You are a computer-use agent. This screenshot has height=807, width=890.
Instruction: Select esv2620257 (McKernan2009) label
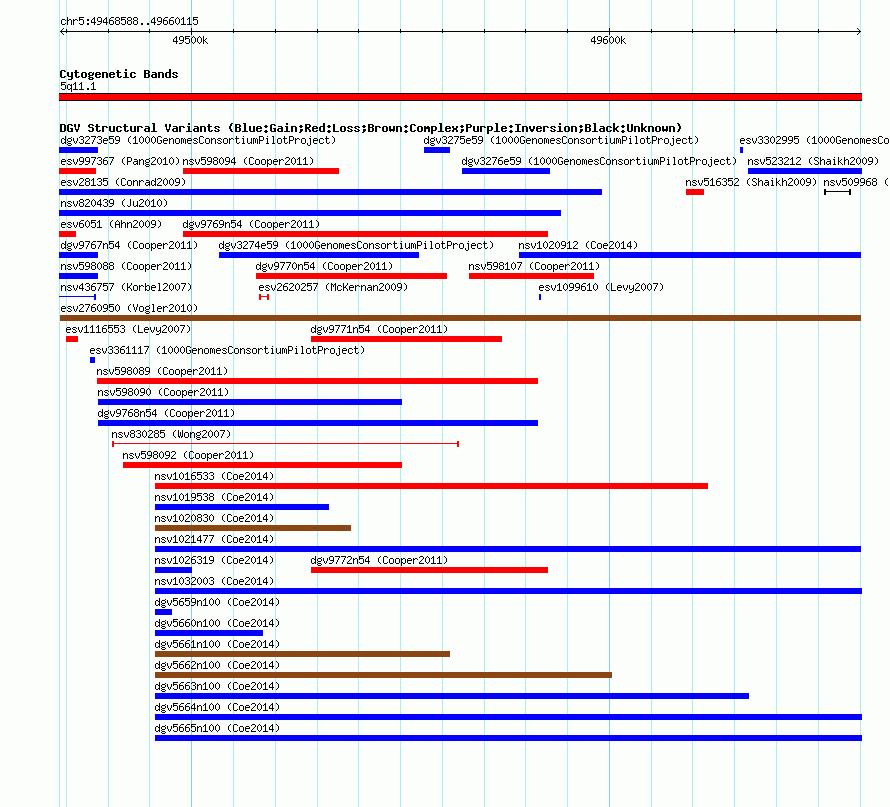[333, 287]
